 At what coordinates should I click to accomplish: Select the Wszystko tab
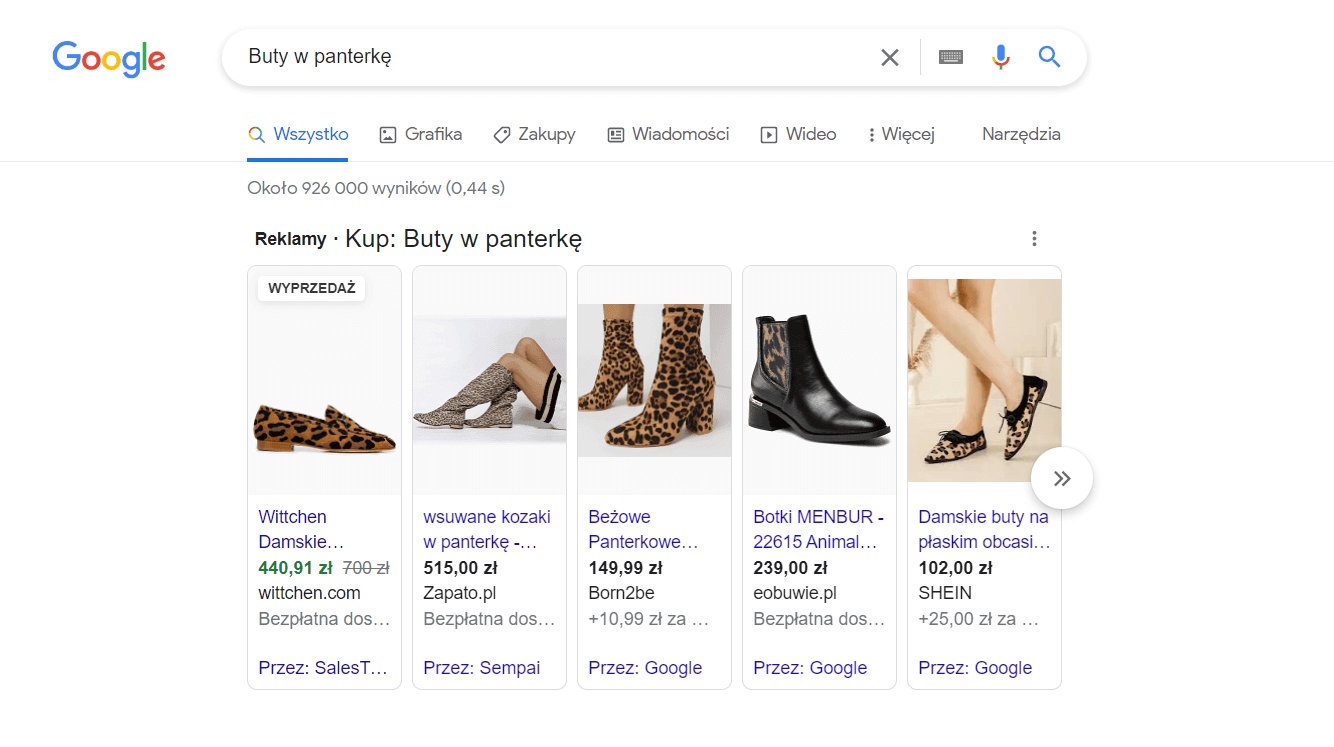pyautogui.click(x=298, y=134)
